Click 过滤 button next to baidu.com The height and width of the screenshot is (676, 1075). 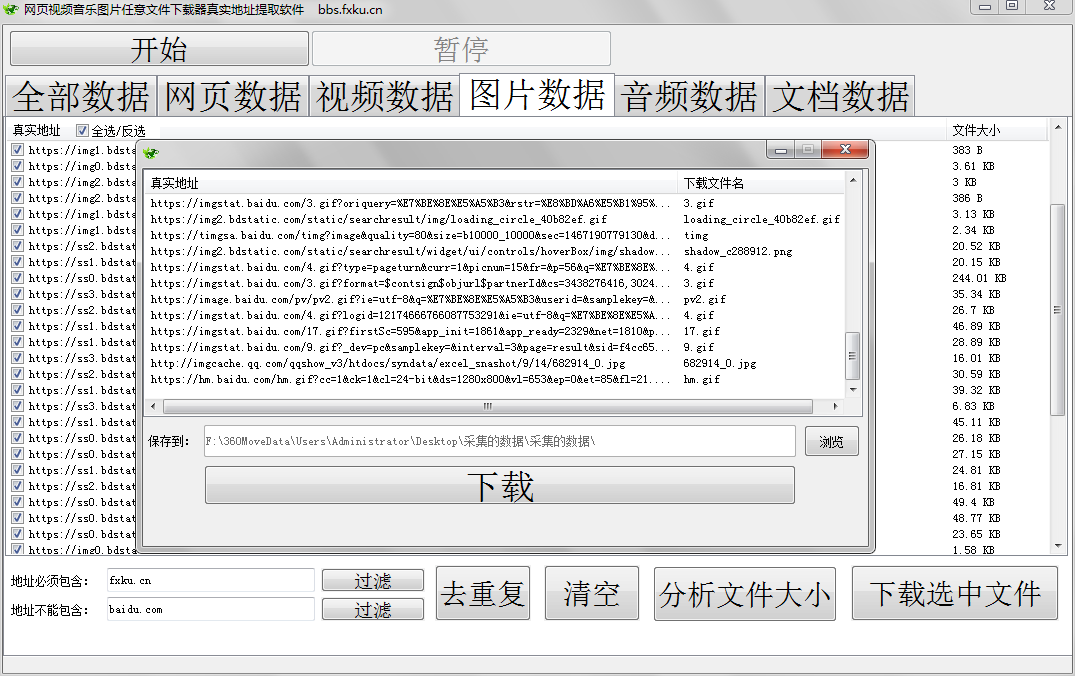pos(373,609)
